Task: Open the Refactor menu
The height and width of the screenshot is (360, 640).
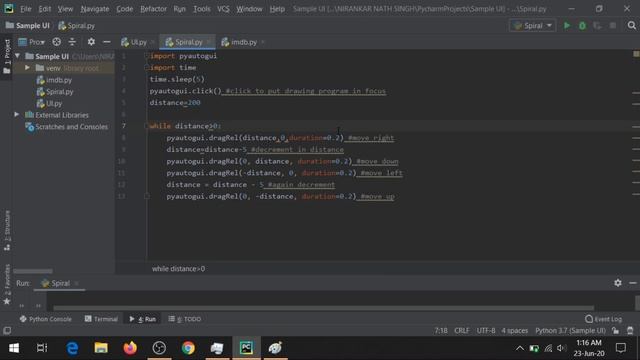Action: 153,9
